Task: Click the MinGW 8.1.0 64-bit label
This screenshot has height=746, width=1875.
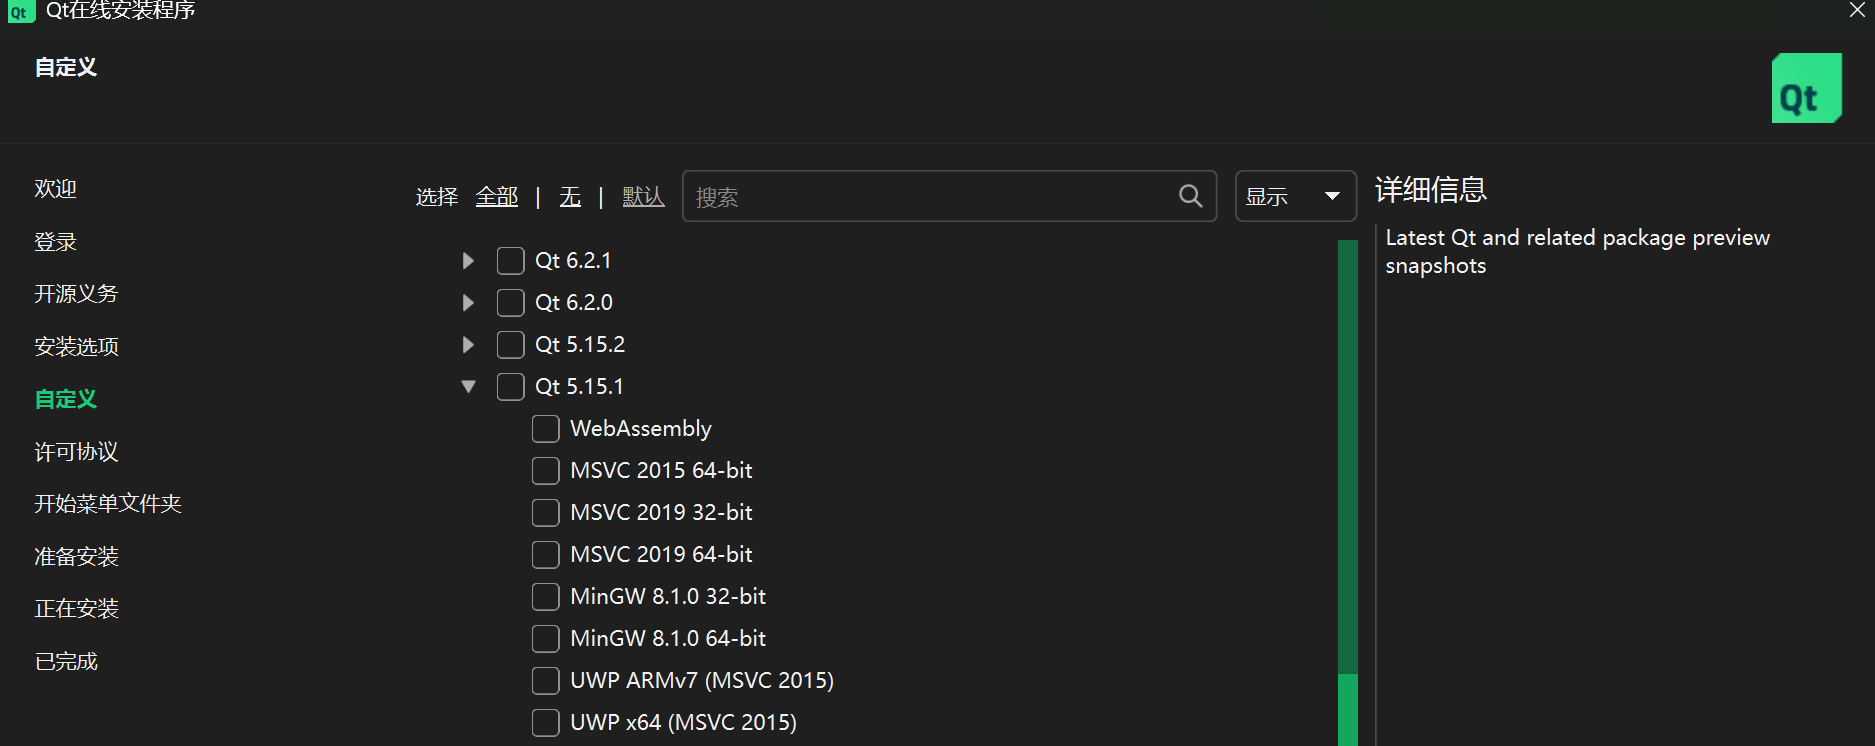Action: [x=668, y=639]
